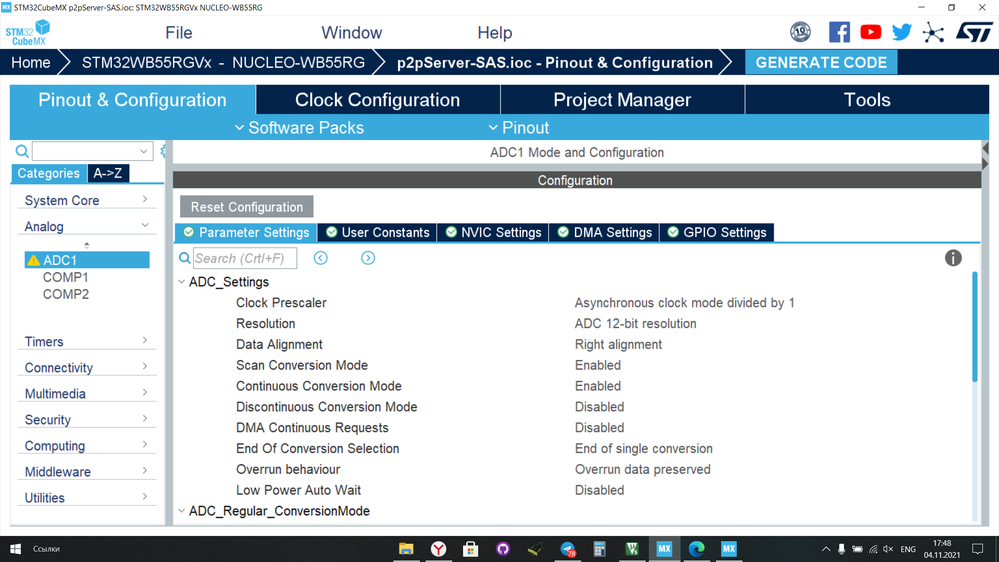The image size is (999, 562).
Task: Click the ST logo icon
Action: pyautogui.click(x=974, y=32)
